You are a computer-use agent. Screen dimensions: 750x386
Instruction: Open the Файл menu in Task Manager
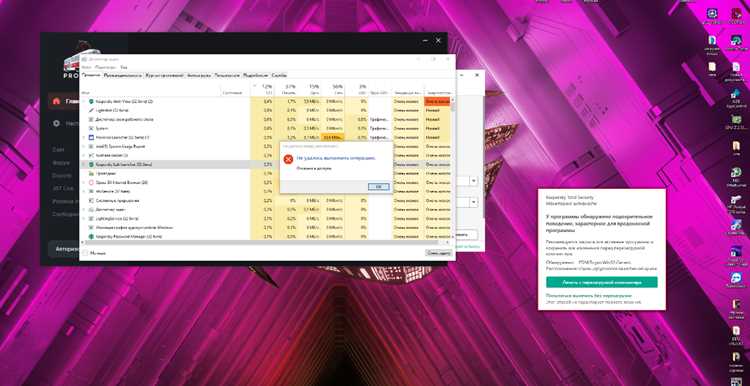[86, 67]
